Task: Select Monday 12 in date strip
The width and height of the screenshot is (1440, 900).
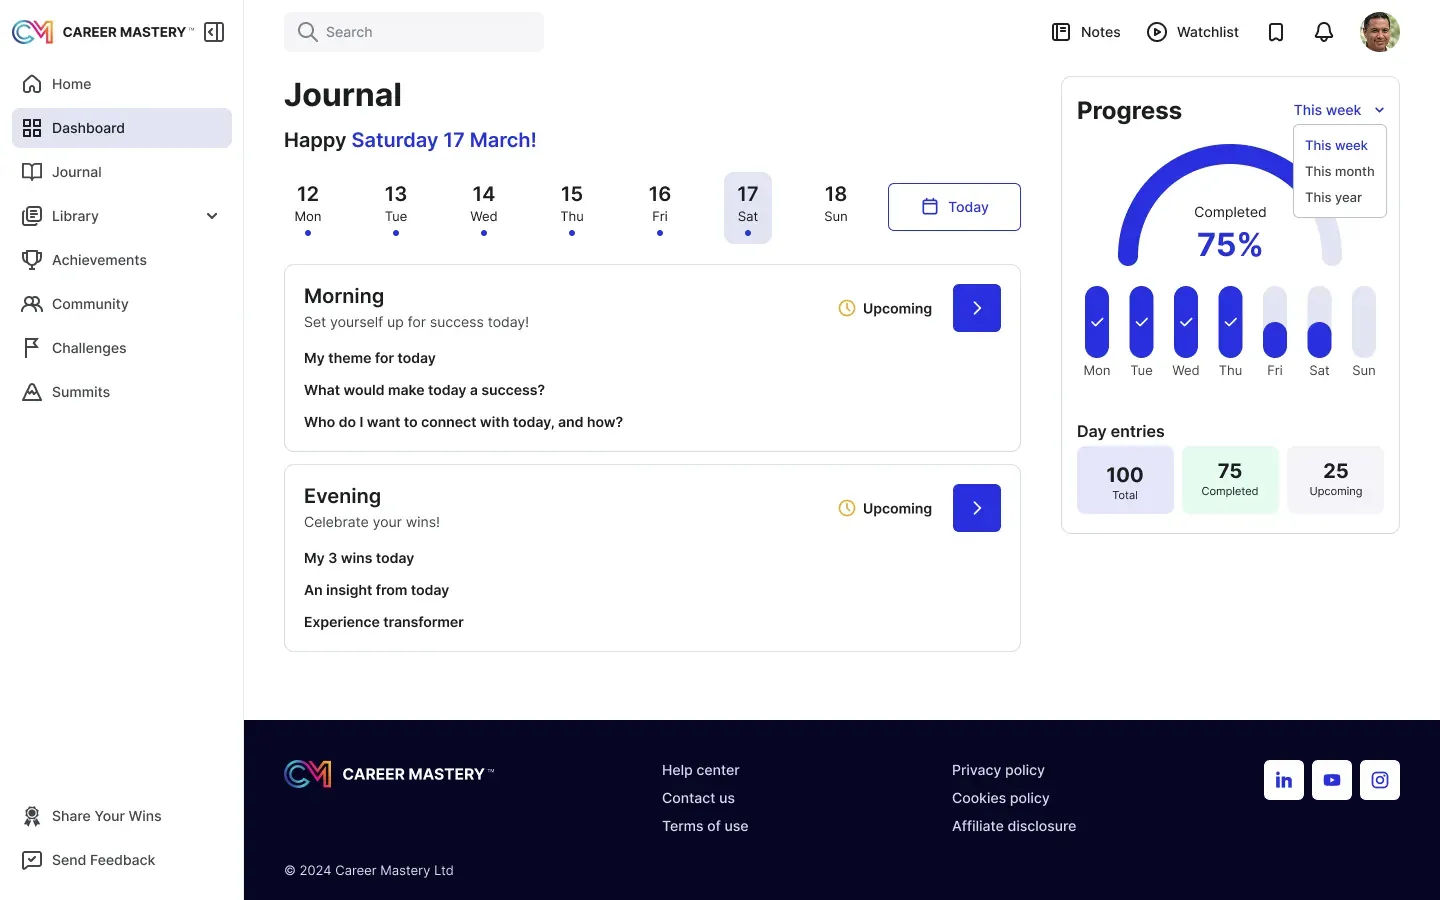Action: (x=308, y=208)
